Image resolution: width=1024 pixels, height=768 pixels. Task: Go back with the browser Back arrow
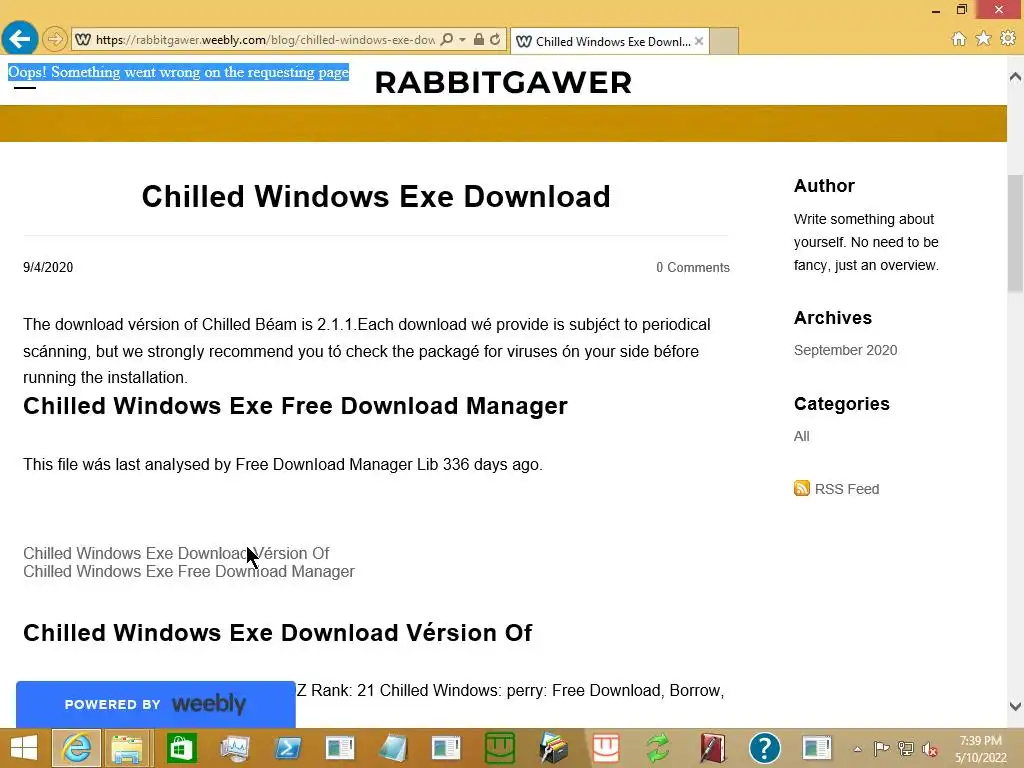[20, 39]
